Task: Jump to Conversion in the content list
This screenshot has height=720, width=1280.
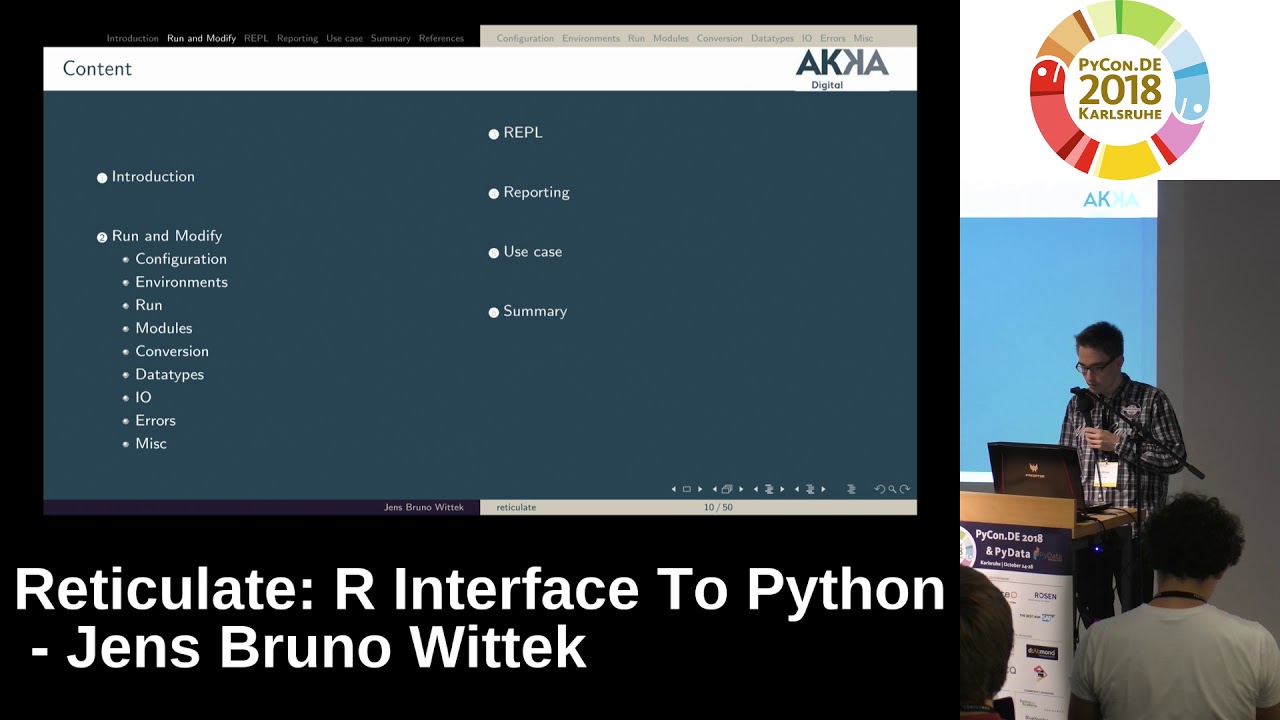Action: pyautogui.click(x=172, y=351)
